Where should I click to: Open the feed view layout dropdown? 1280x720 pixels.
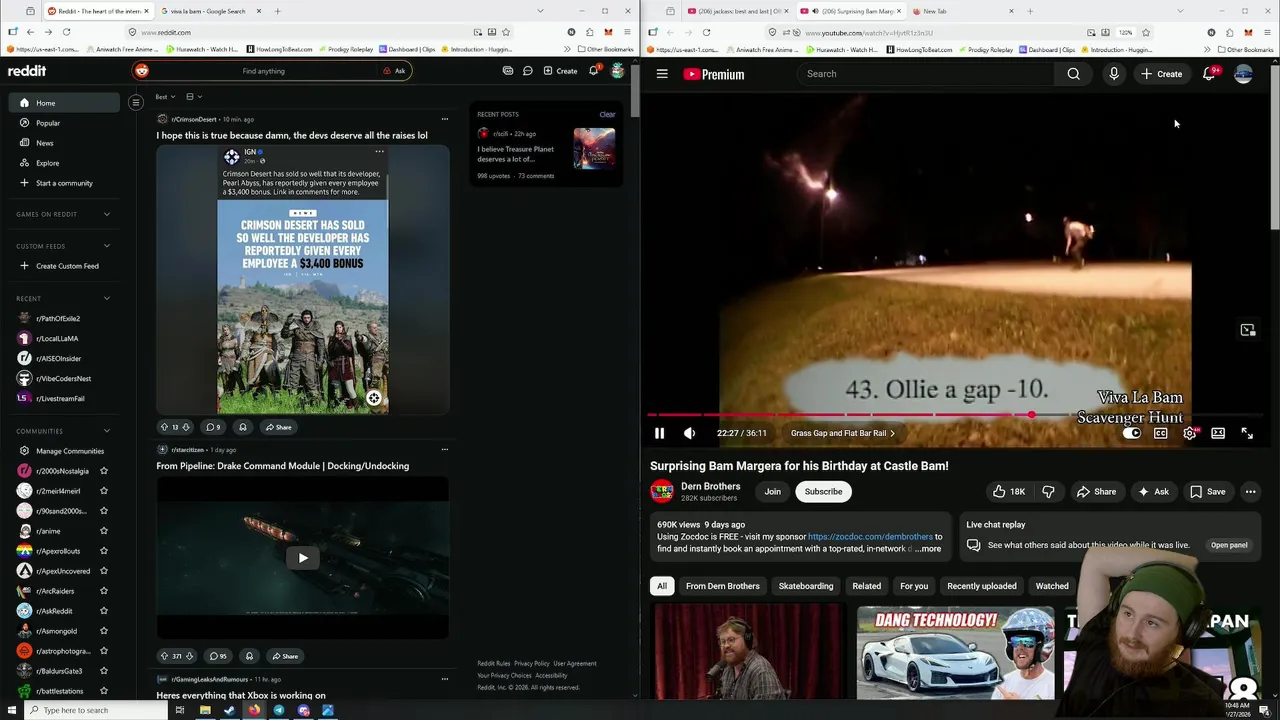click(x=193, y=97)
